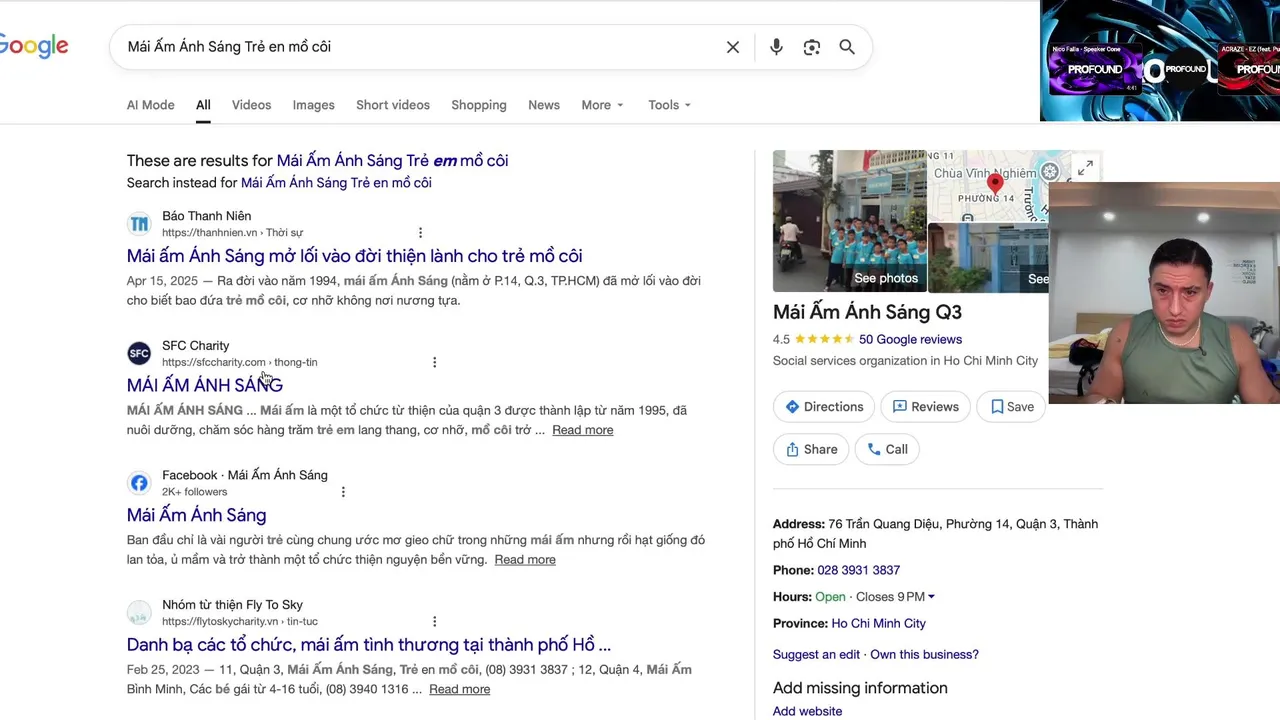
Task: Click the '2K+ followers' text
Action: (195, 492)
